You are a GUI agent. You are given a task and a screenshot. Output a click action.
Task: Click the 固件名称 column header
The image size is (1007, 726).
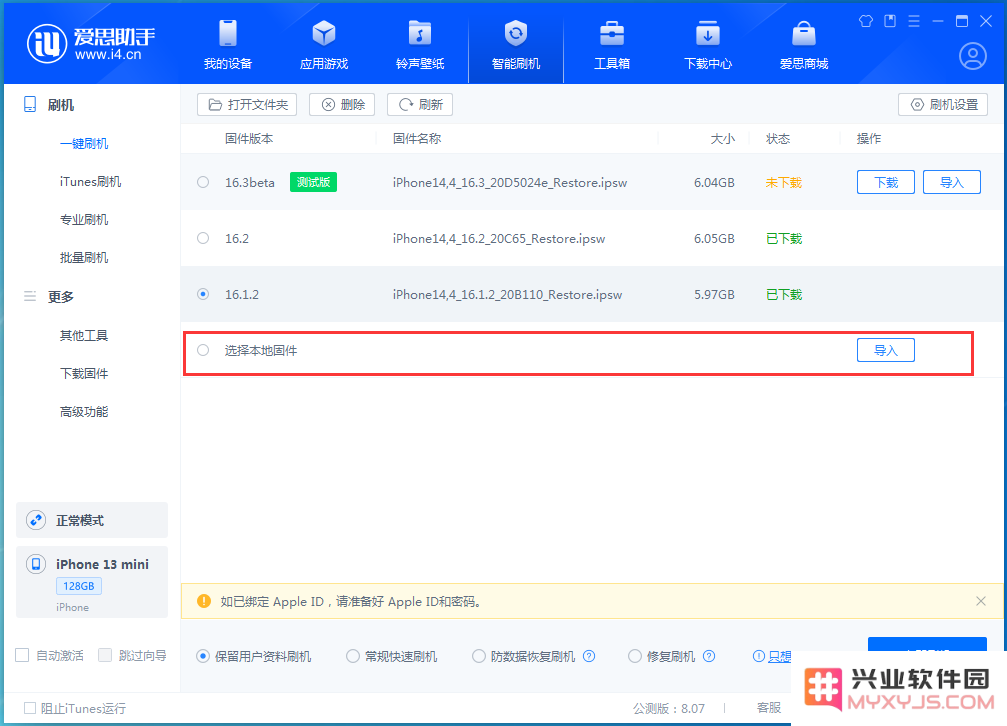[x=417, y=139]
